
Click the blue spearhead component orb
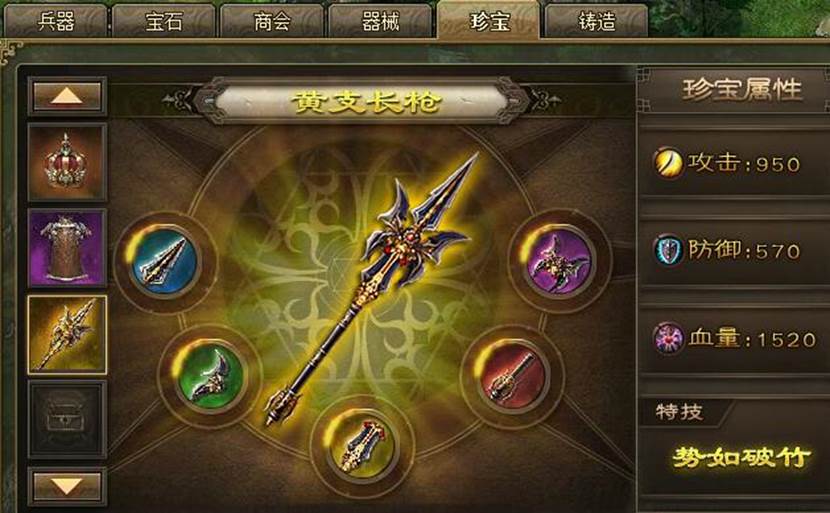coord(165,262)
